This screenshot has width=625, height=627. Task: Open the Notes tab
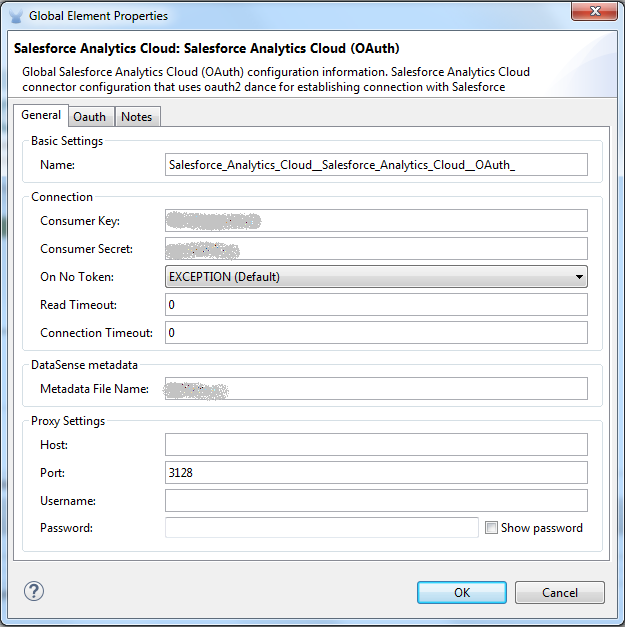pos(137,117)
